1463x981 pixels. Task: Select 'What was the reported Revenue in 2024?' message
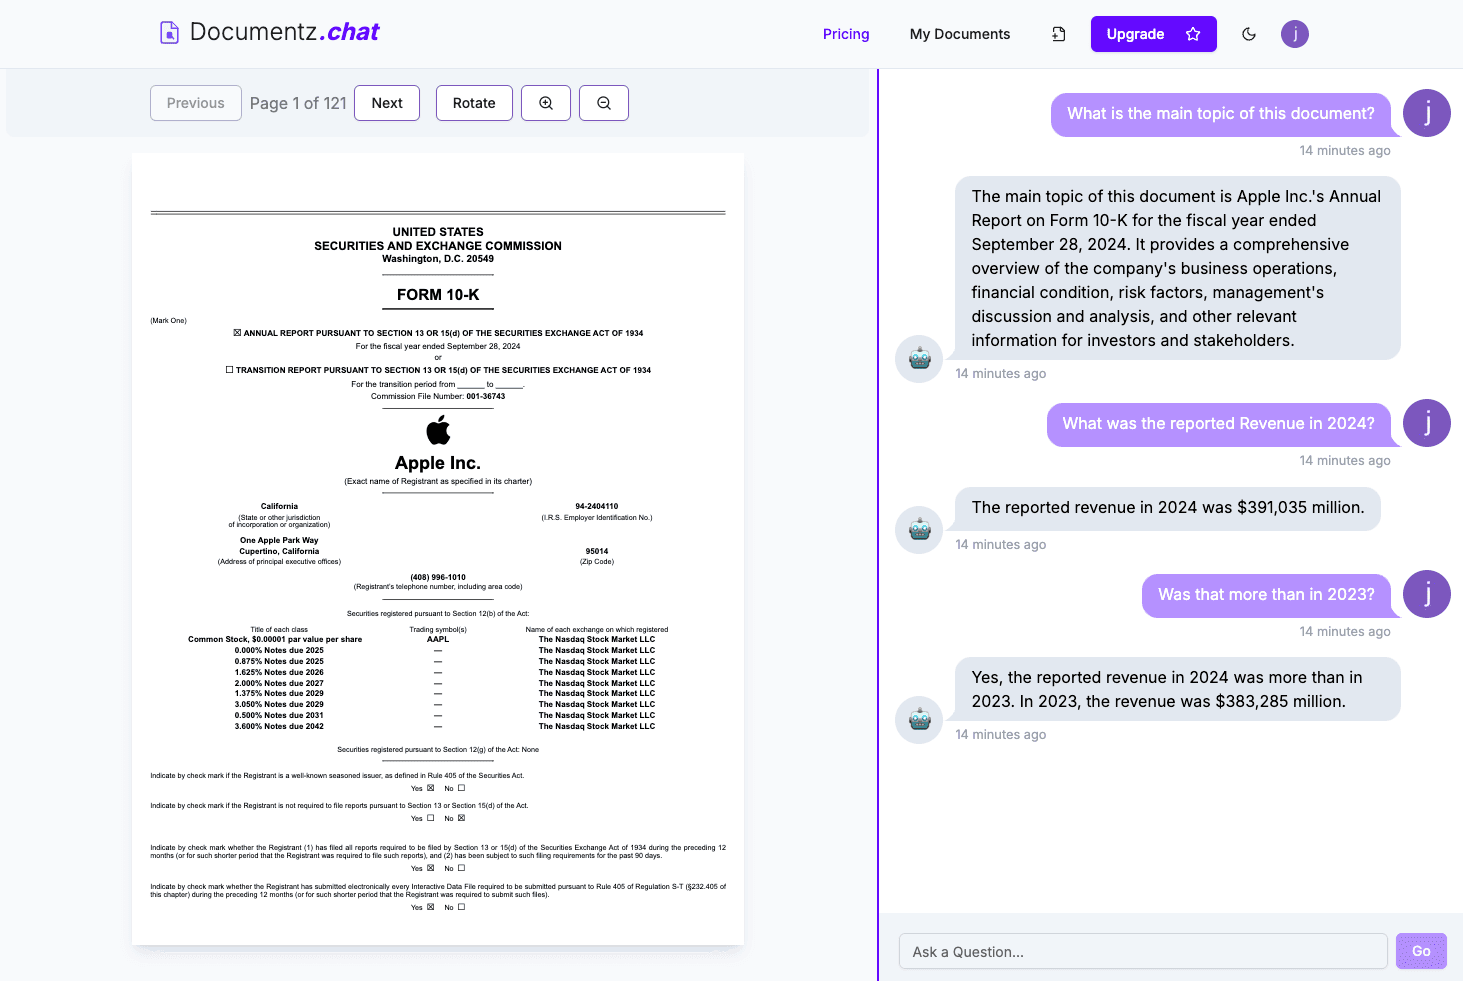coord(1219,424)
